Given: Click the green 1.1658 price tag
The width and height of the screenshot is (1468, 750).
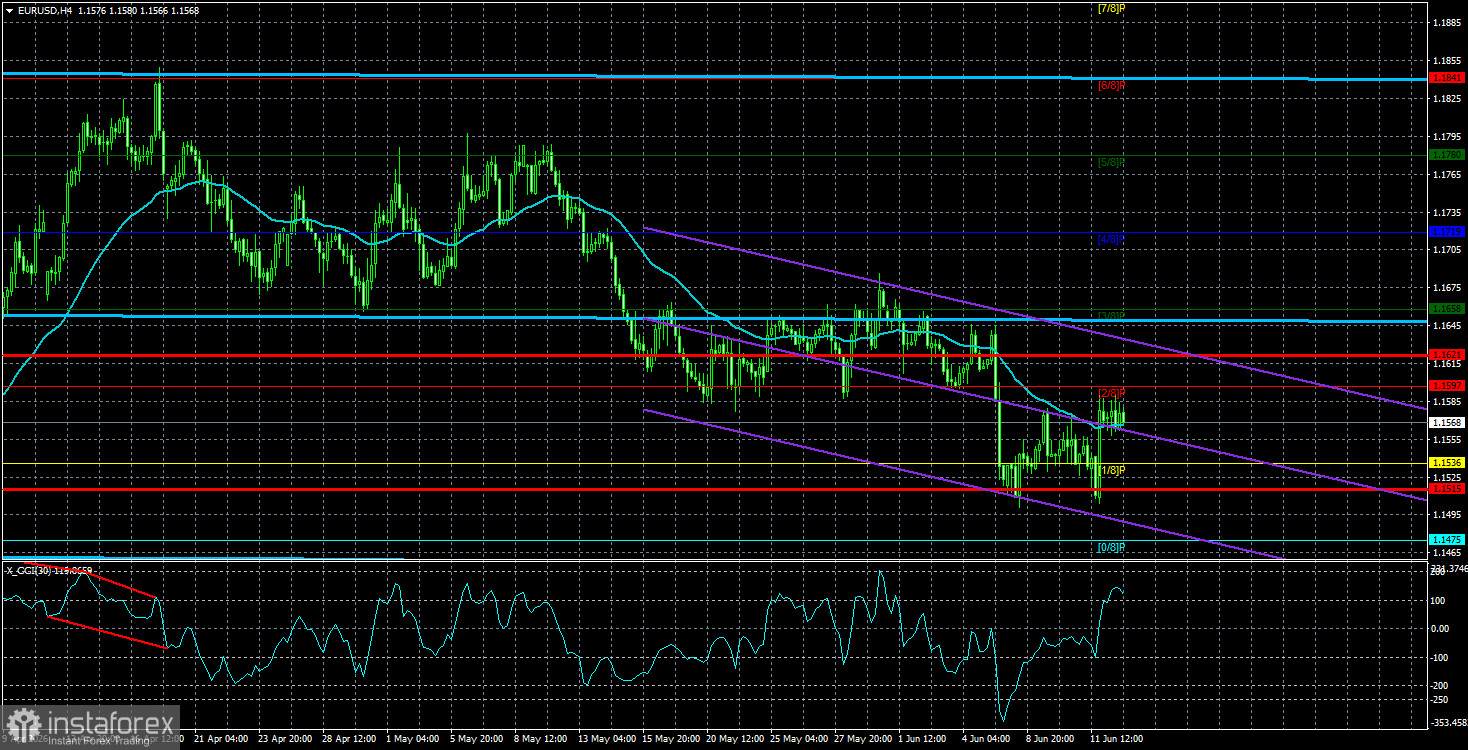Looking at the screenshot, I should [1447, 309].
